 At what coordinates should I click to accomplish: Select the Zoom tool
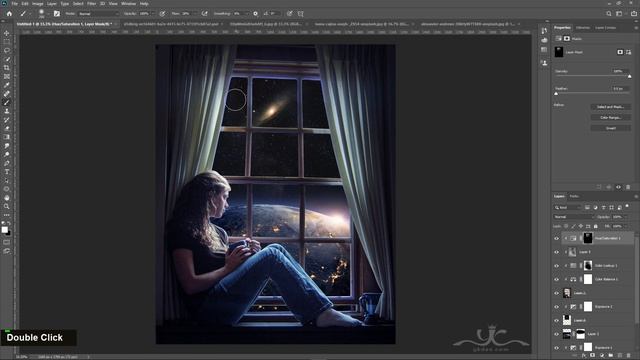point(7,207)
